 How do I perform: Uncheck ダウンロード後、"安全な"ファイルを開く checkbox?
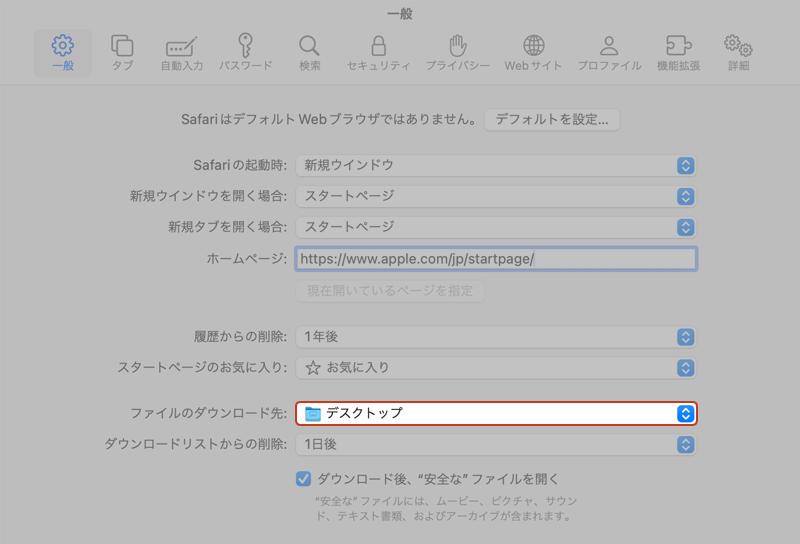pyautogui.click(x=303, y=479)
